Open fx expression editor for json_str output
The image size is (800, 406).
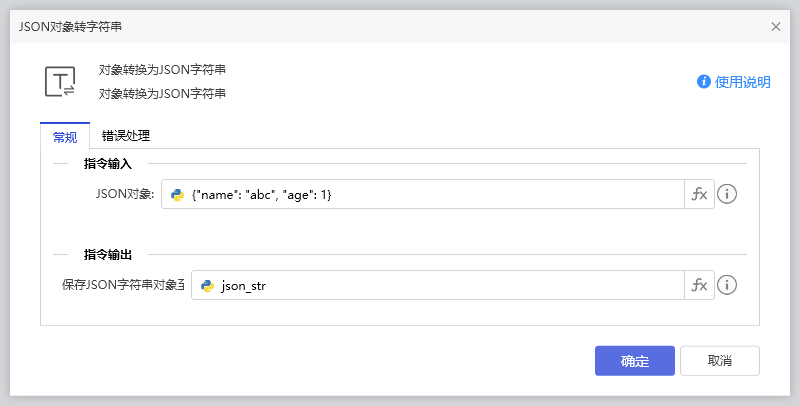click(x=699, y=286)
